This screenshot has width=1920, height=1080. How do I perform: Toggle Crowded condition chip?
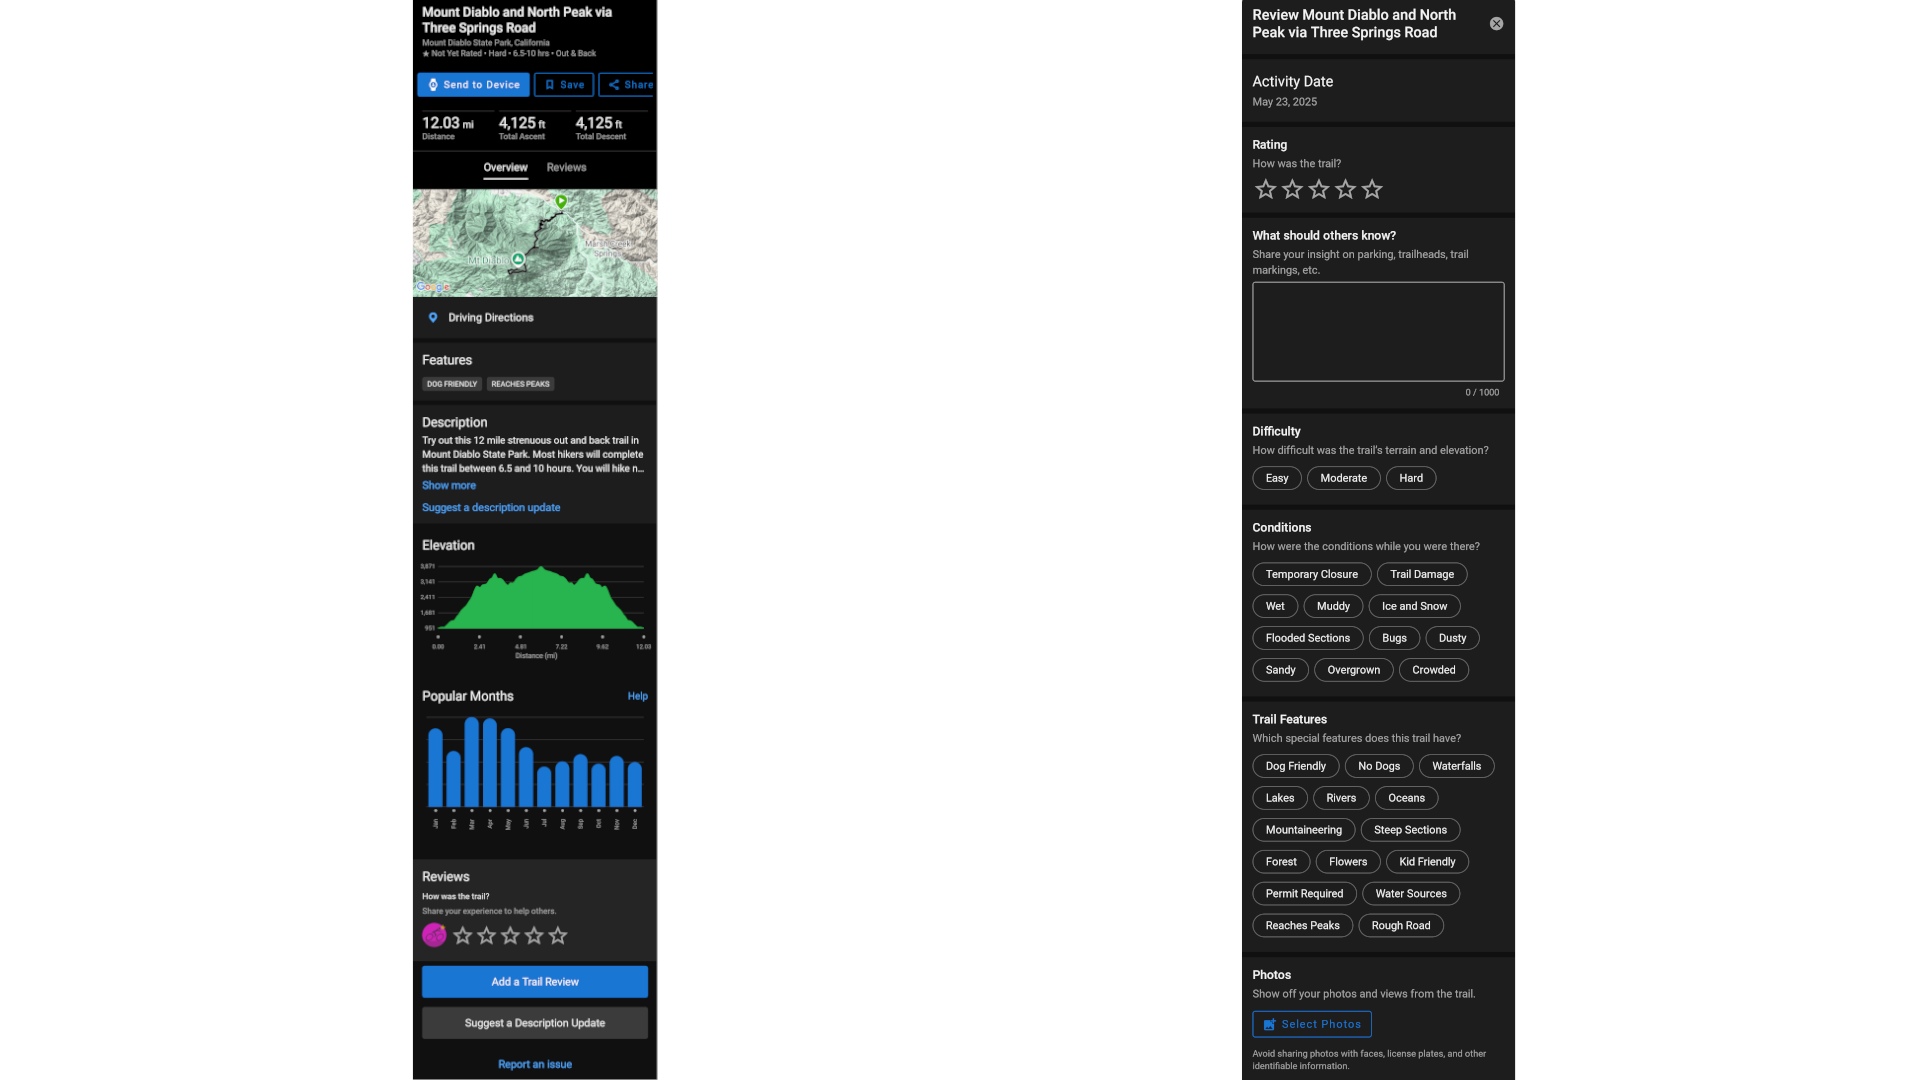pos(1433,671)
